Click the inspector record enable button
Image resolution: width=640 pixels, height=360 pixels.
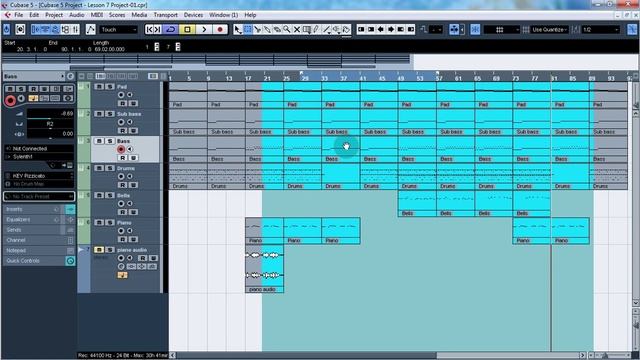tap(11, 100)
